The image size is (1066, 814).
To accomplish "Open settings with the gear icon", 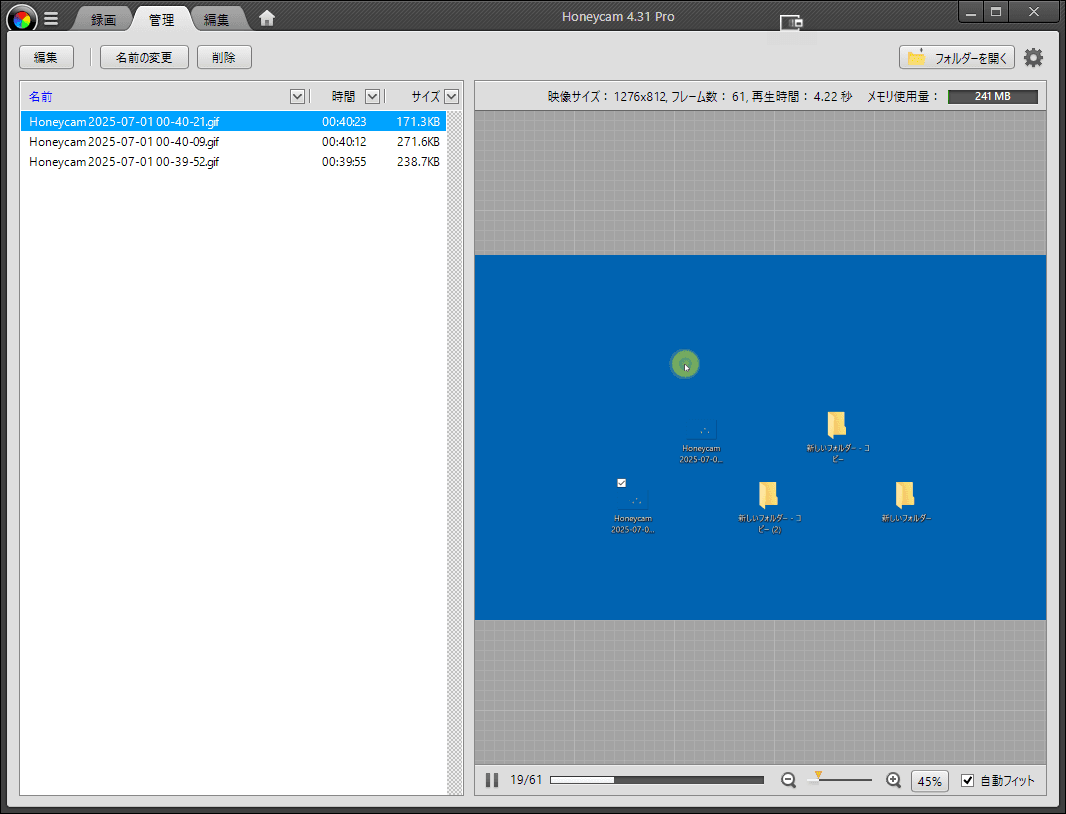I will pyautogui.click(x=1033, y=58).
